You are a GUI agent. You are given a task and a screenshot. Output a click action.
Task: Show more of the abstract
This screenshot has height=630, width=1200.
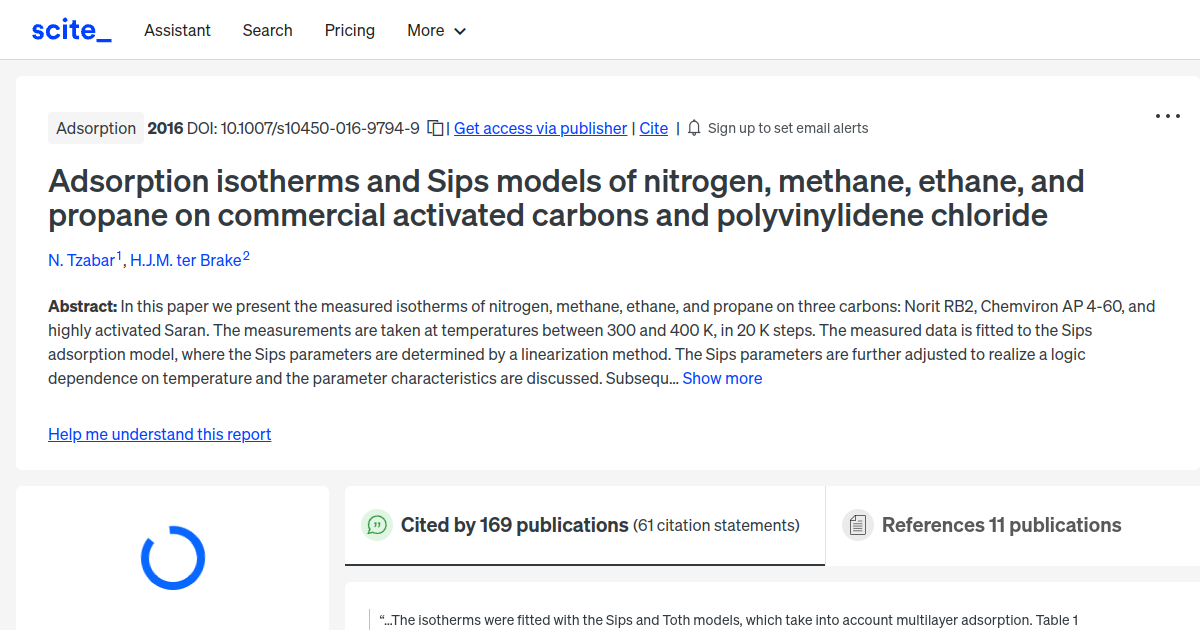[x=722, y=378]
